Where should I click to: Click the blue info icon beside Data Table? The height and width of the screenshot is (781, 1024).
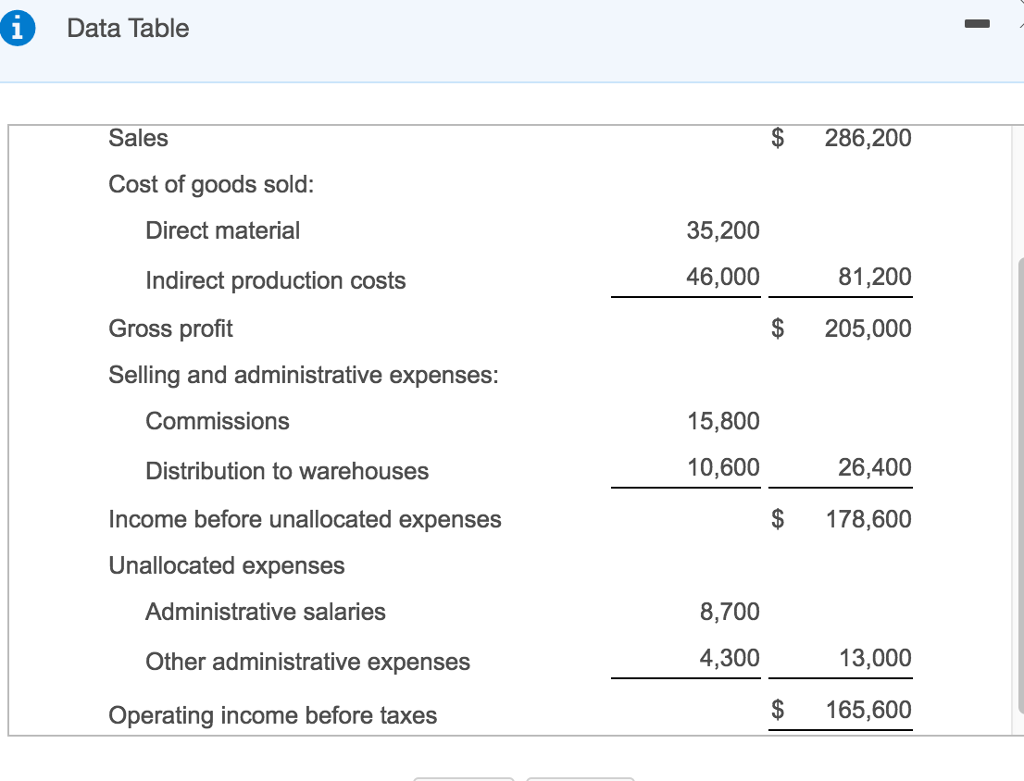click(17, 29)
